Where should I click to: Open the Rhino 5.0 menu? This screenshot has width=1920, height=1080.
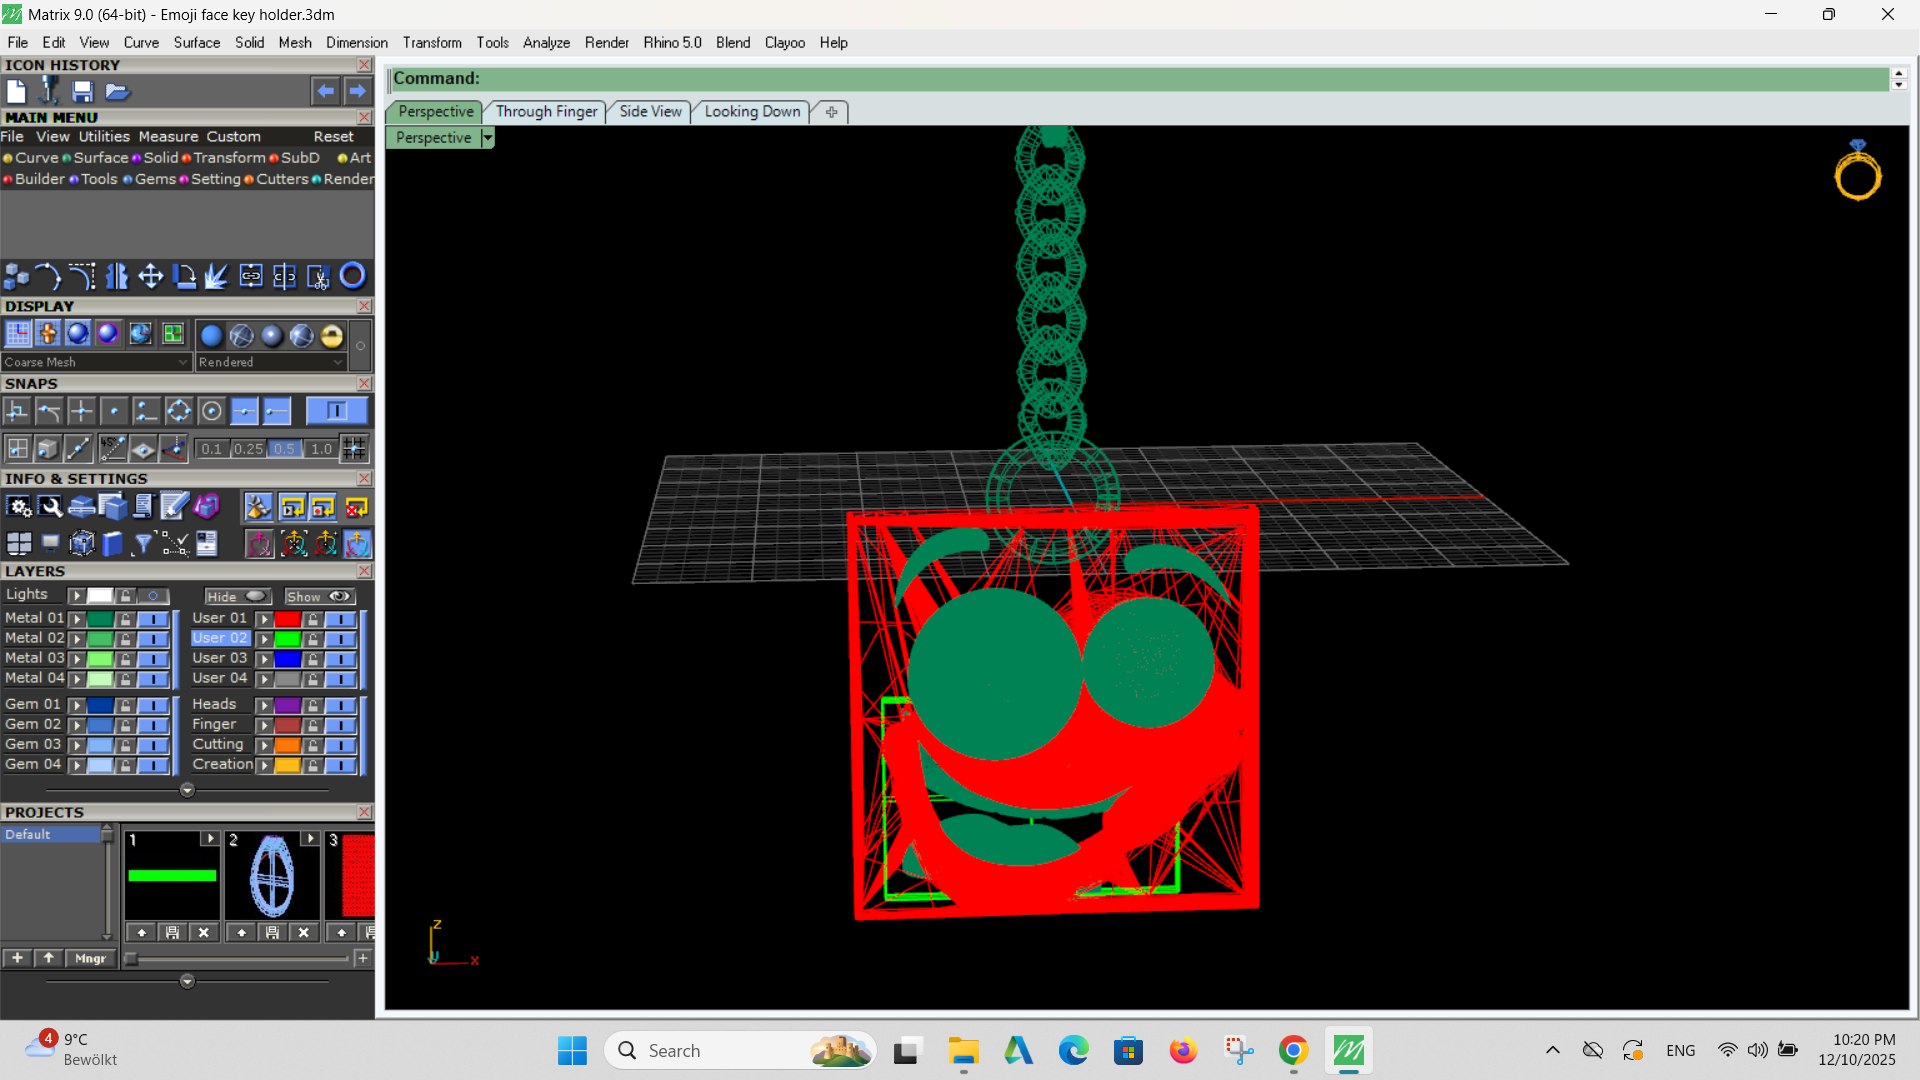(x=672, y=43)
